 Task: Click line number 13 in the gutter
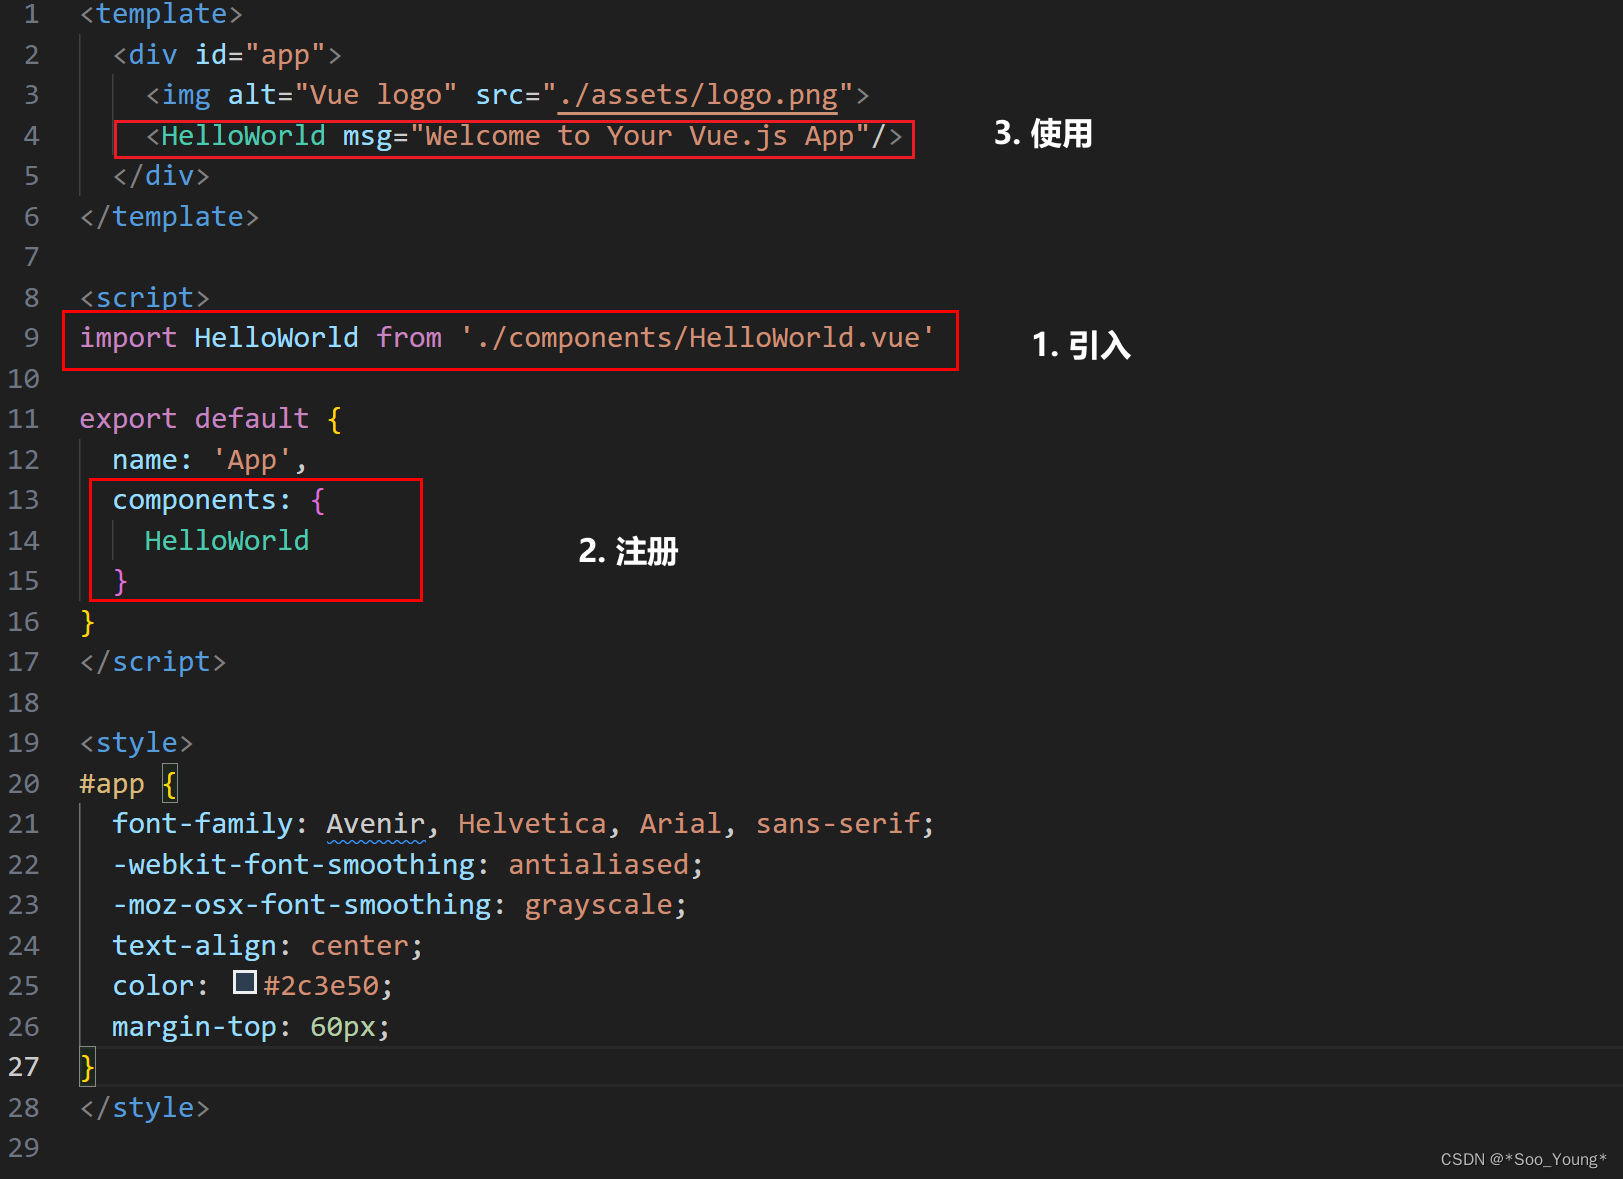tap(24, 500)
